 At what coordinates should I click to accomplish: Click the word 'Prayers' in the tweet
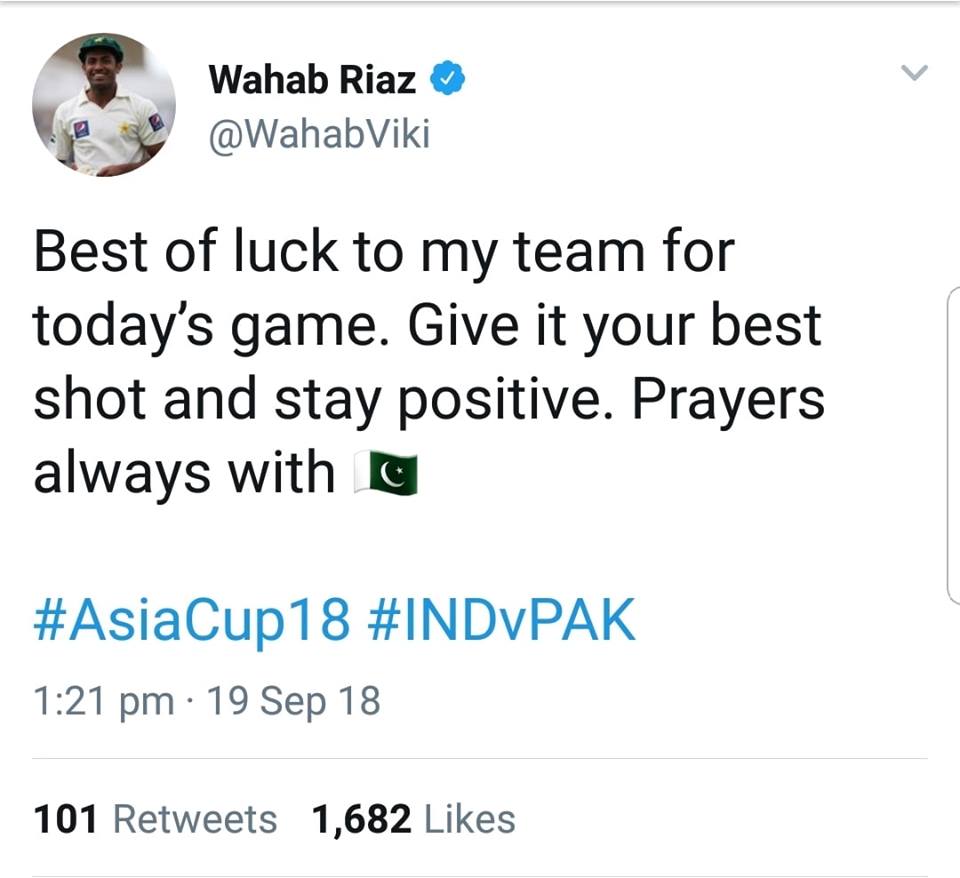tap(729, 400)
